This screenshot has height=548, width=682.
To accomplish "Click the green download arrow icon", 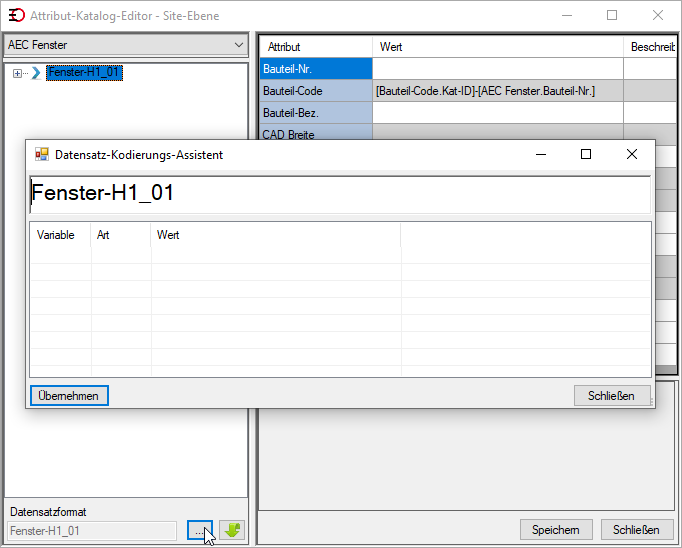I will 232,530.
